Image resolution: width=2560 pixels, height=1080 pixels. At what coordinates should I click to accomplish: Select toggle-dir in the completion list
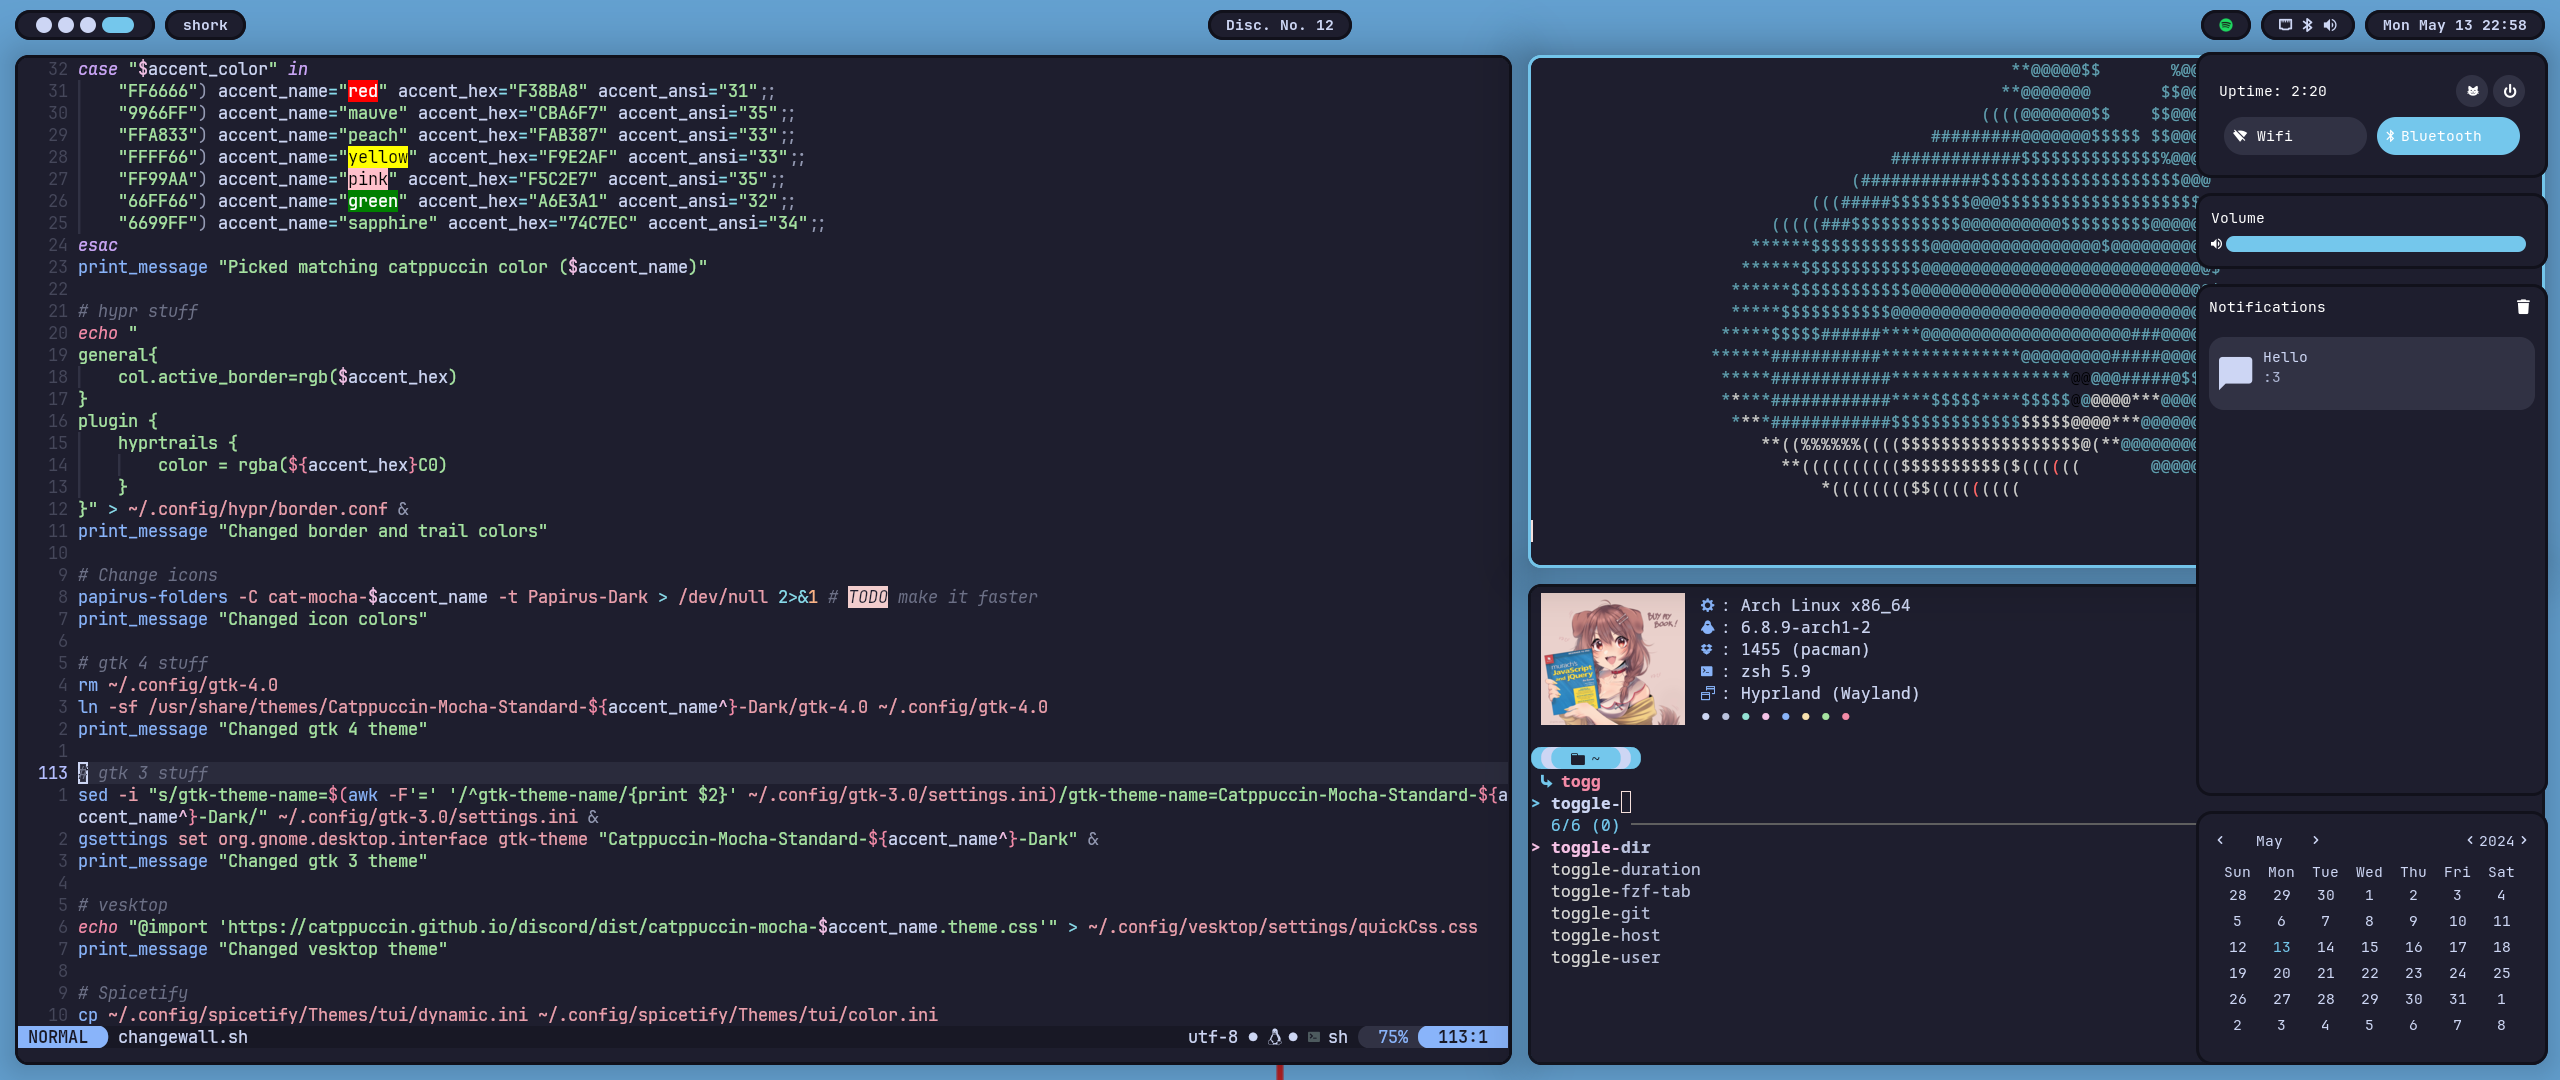pos(1600,847)
